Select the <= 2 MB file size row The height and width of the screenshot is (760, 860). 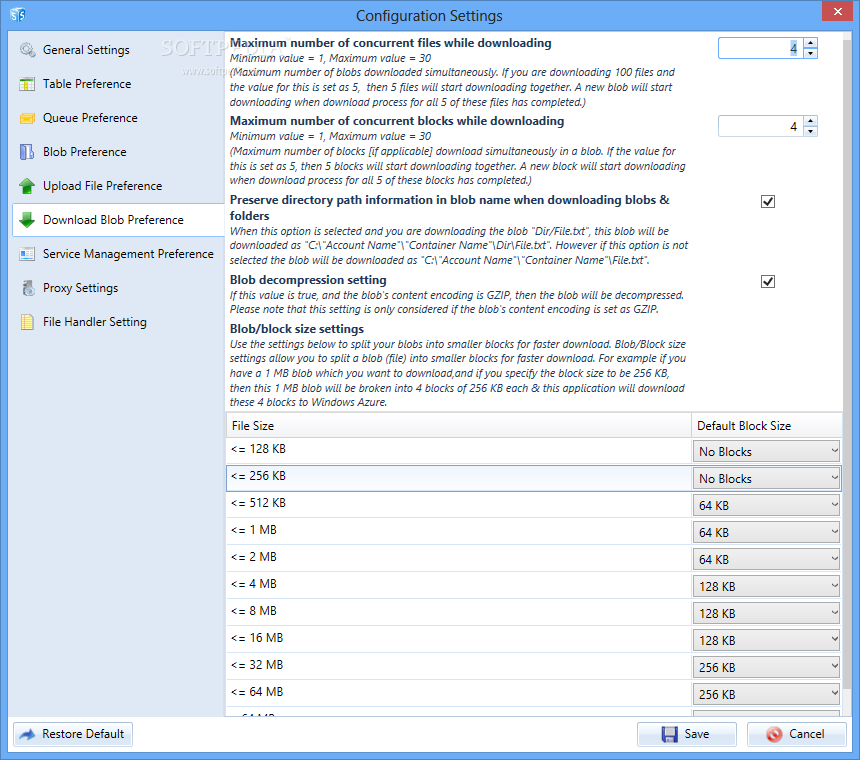pyautogui.click(x=459, y=558)
